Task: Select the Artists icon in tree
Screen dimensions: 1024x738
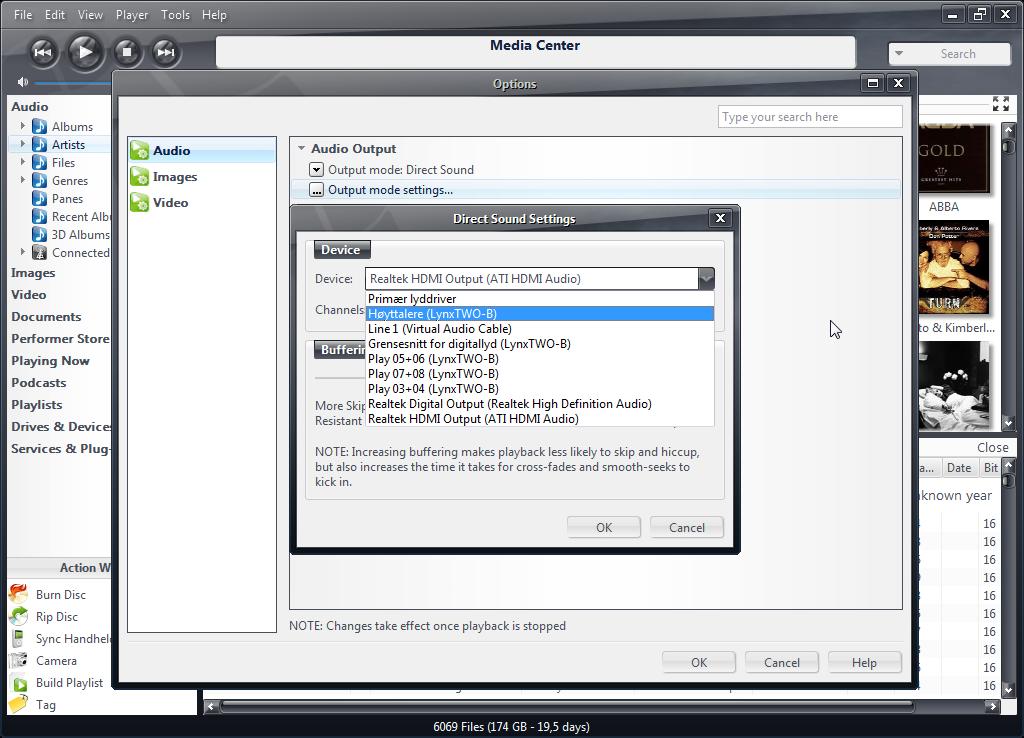Action: pyautogui.click(x=40, y=144)
